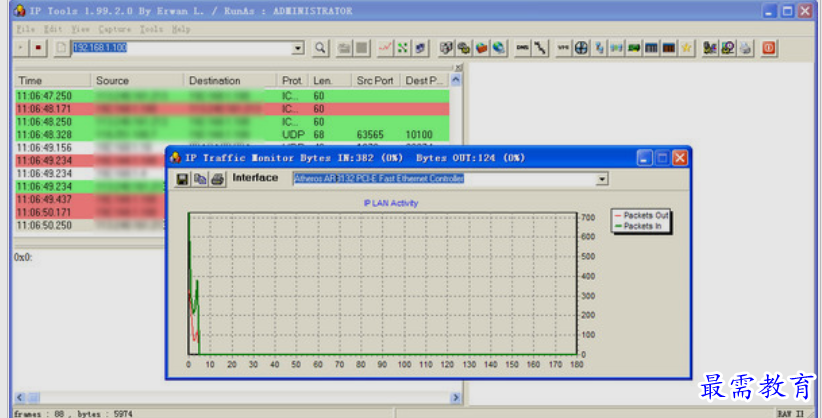The image size is (822, 418).
Task: Click the dark blue memory bars icon
Action: (x=651, y=48)
